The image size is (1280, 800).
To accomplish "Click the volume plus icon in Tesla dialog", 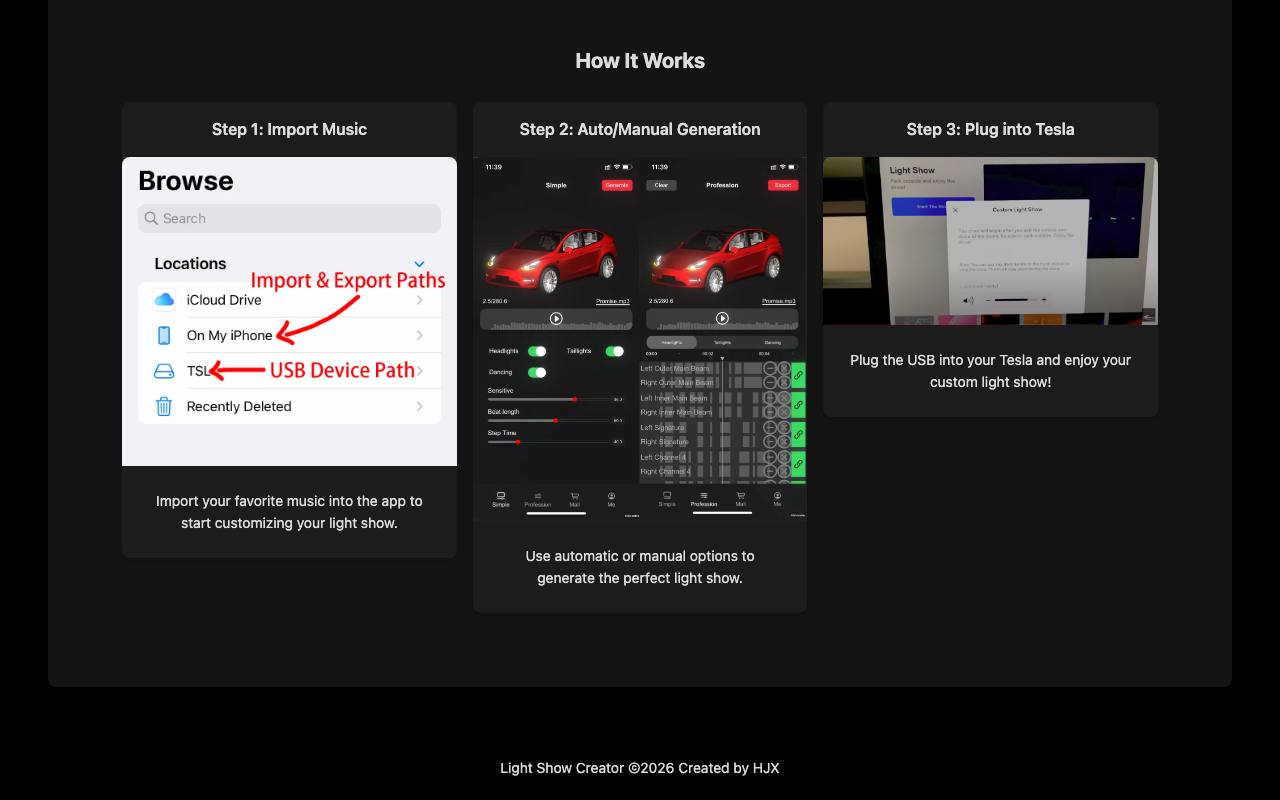I will tap(1044, 300).
